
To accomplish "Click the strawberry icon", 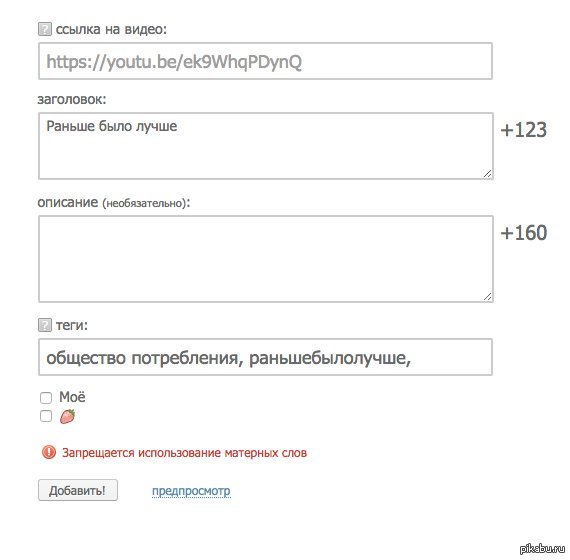I will pyautogui.click(x=67, y=416).
